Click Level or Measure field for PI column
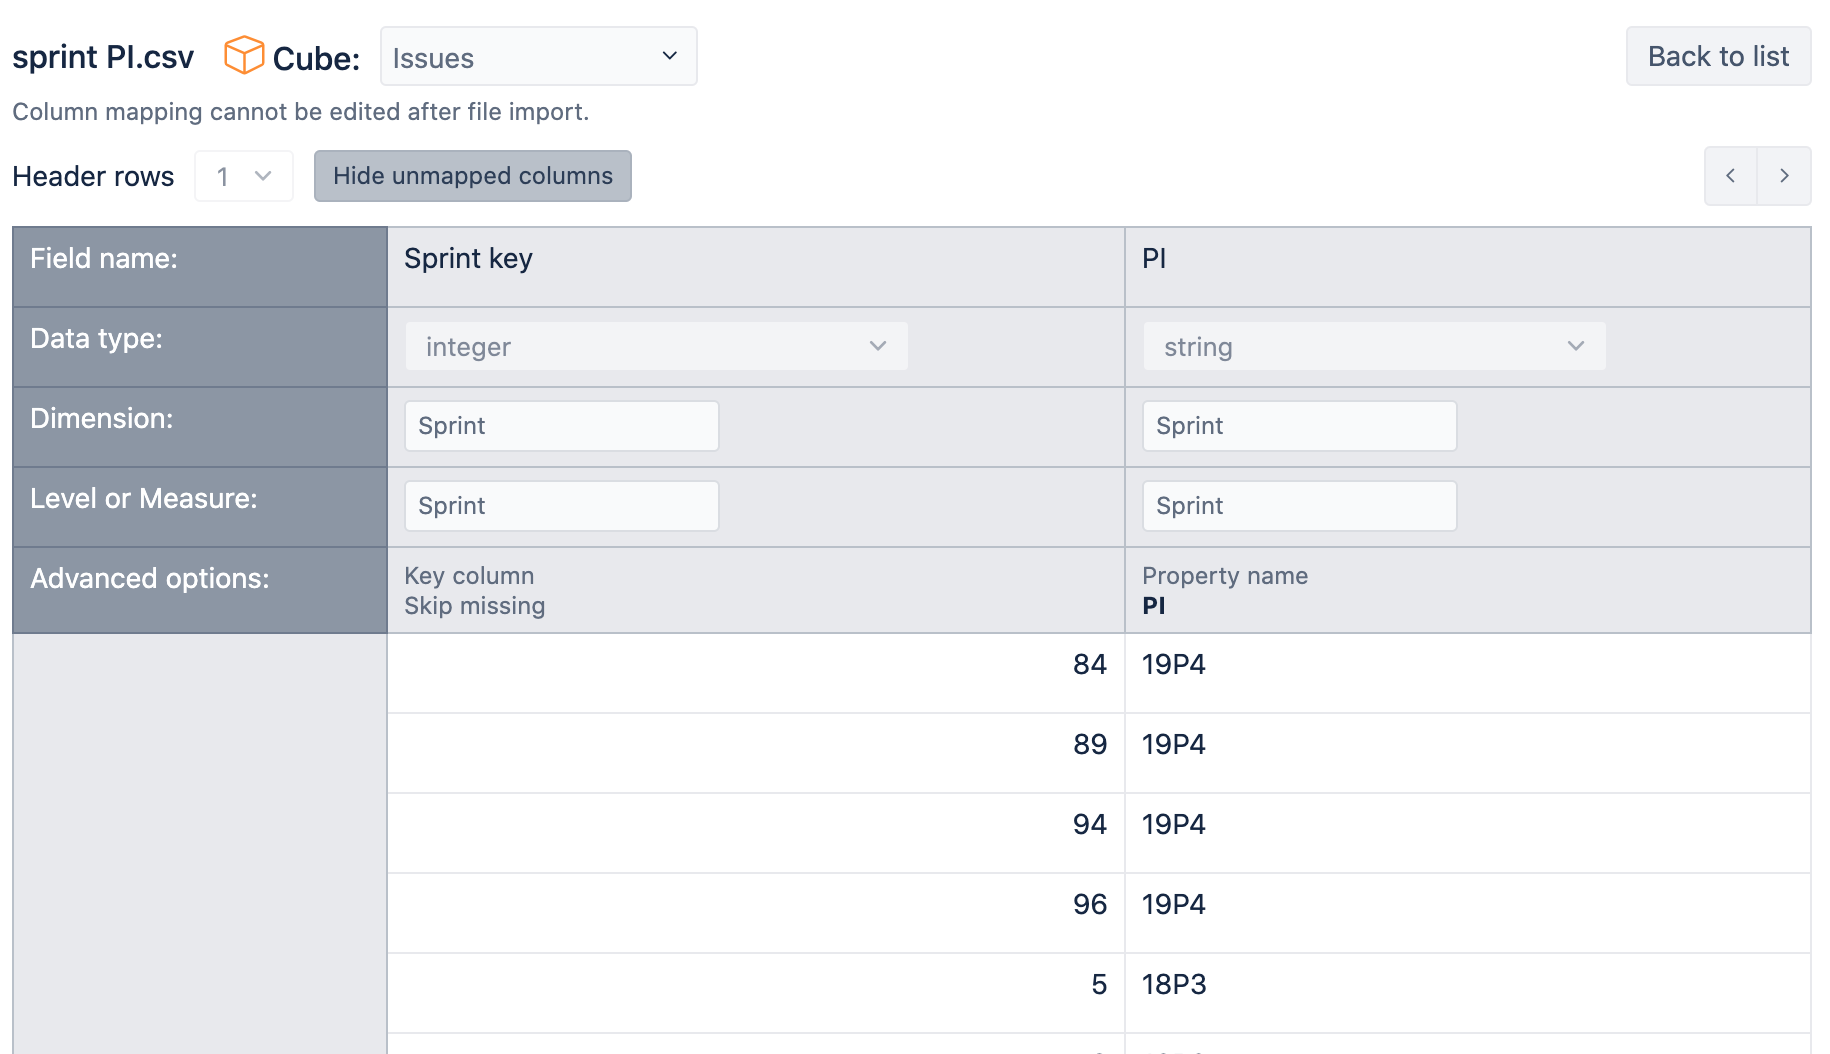 1300,506
